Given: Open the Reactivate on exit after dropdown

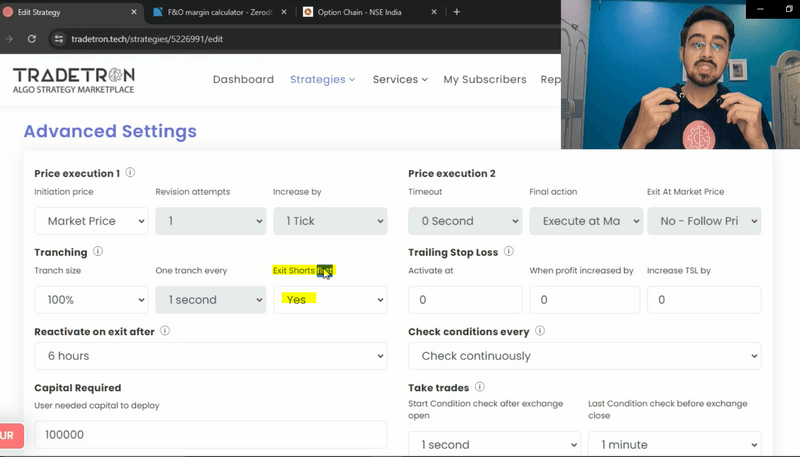Looking at the screenshot, I should (210, 356).
